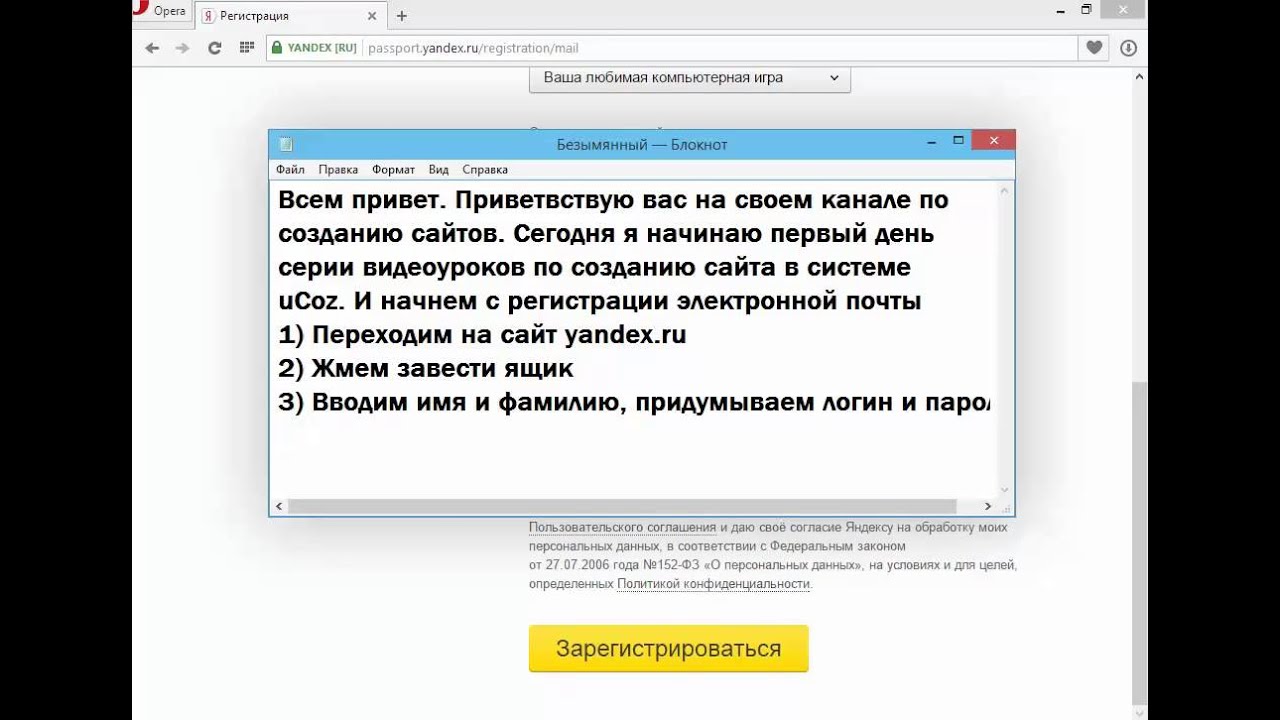Click the text 'Всем привет' in Notepad

click(x=358, y=200)
